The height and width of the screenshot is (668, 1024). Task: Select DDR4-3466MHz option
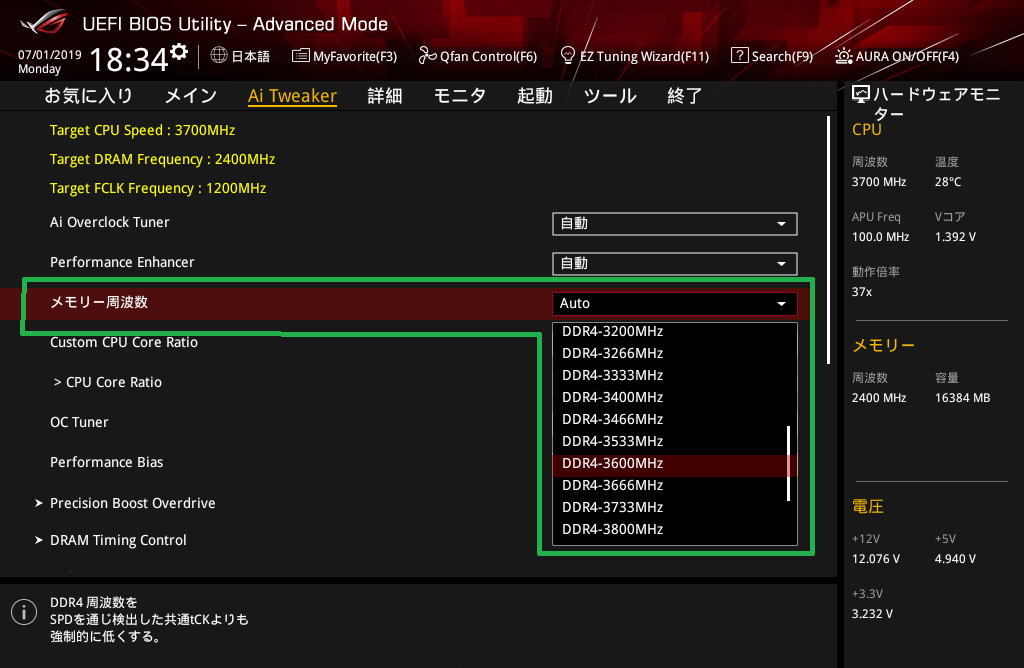[x=671, y=419]
